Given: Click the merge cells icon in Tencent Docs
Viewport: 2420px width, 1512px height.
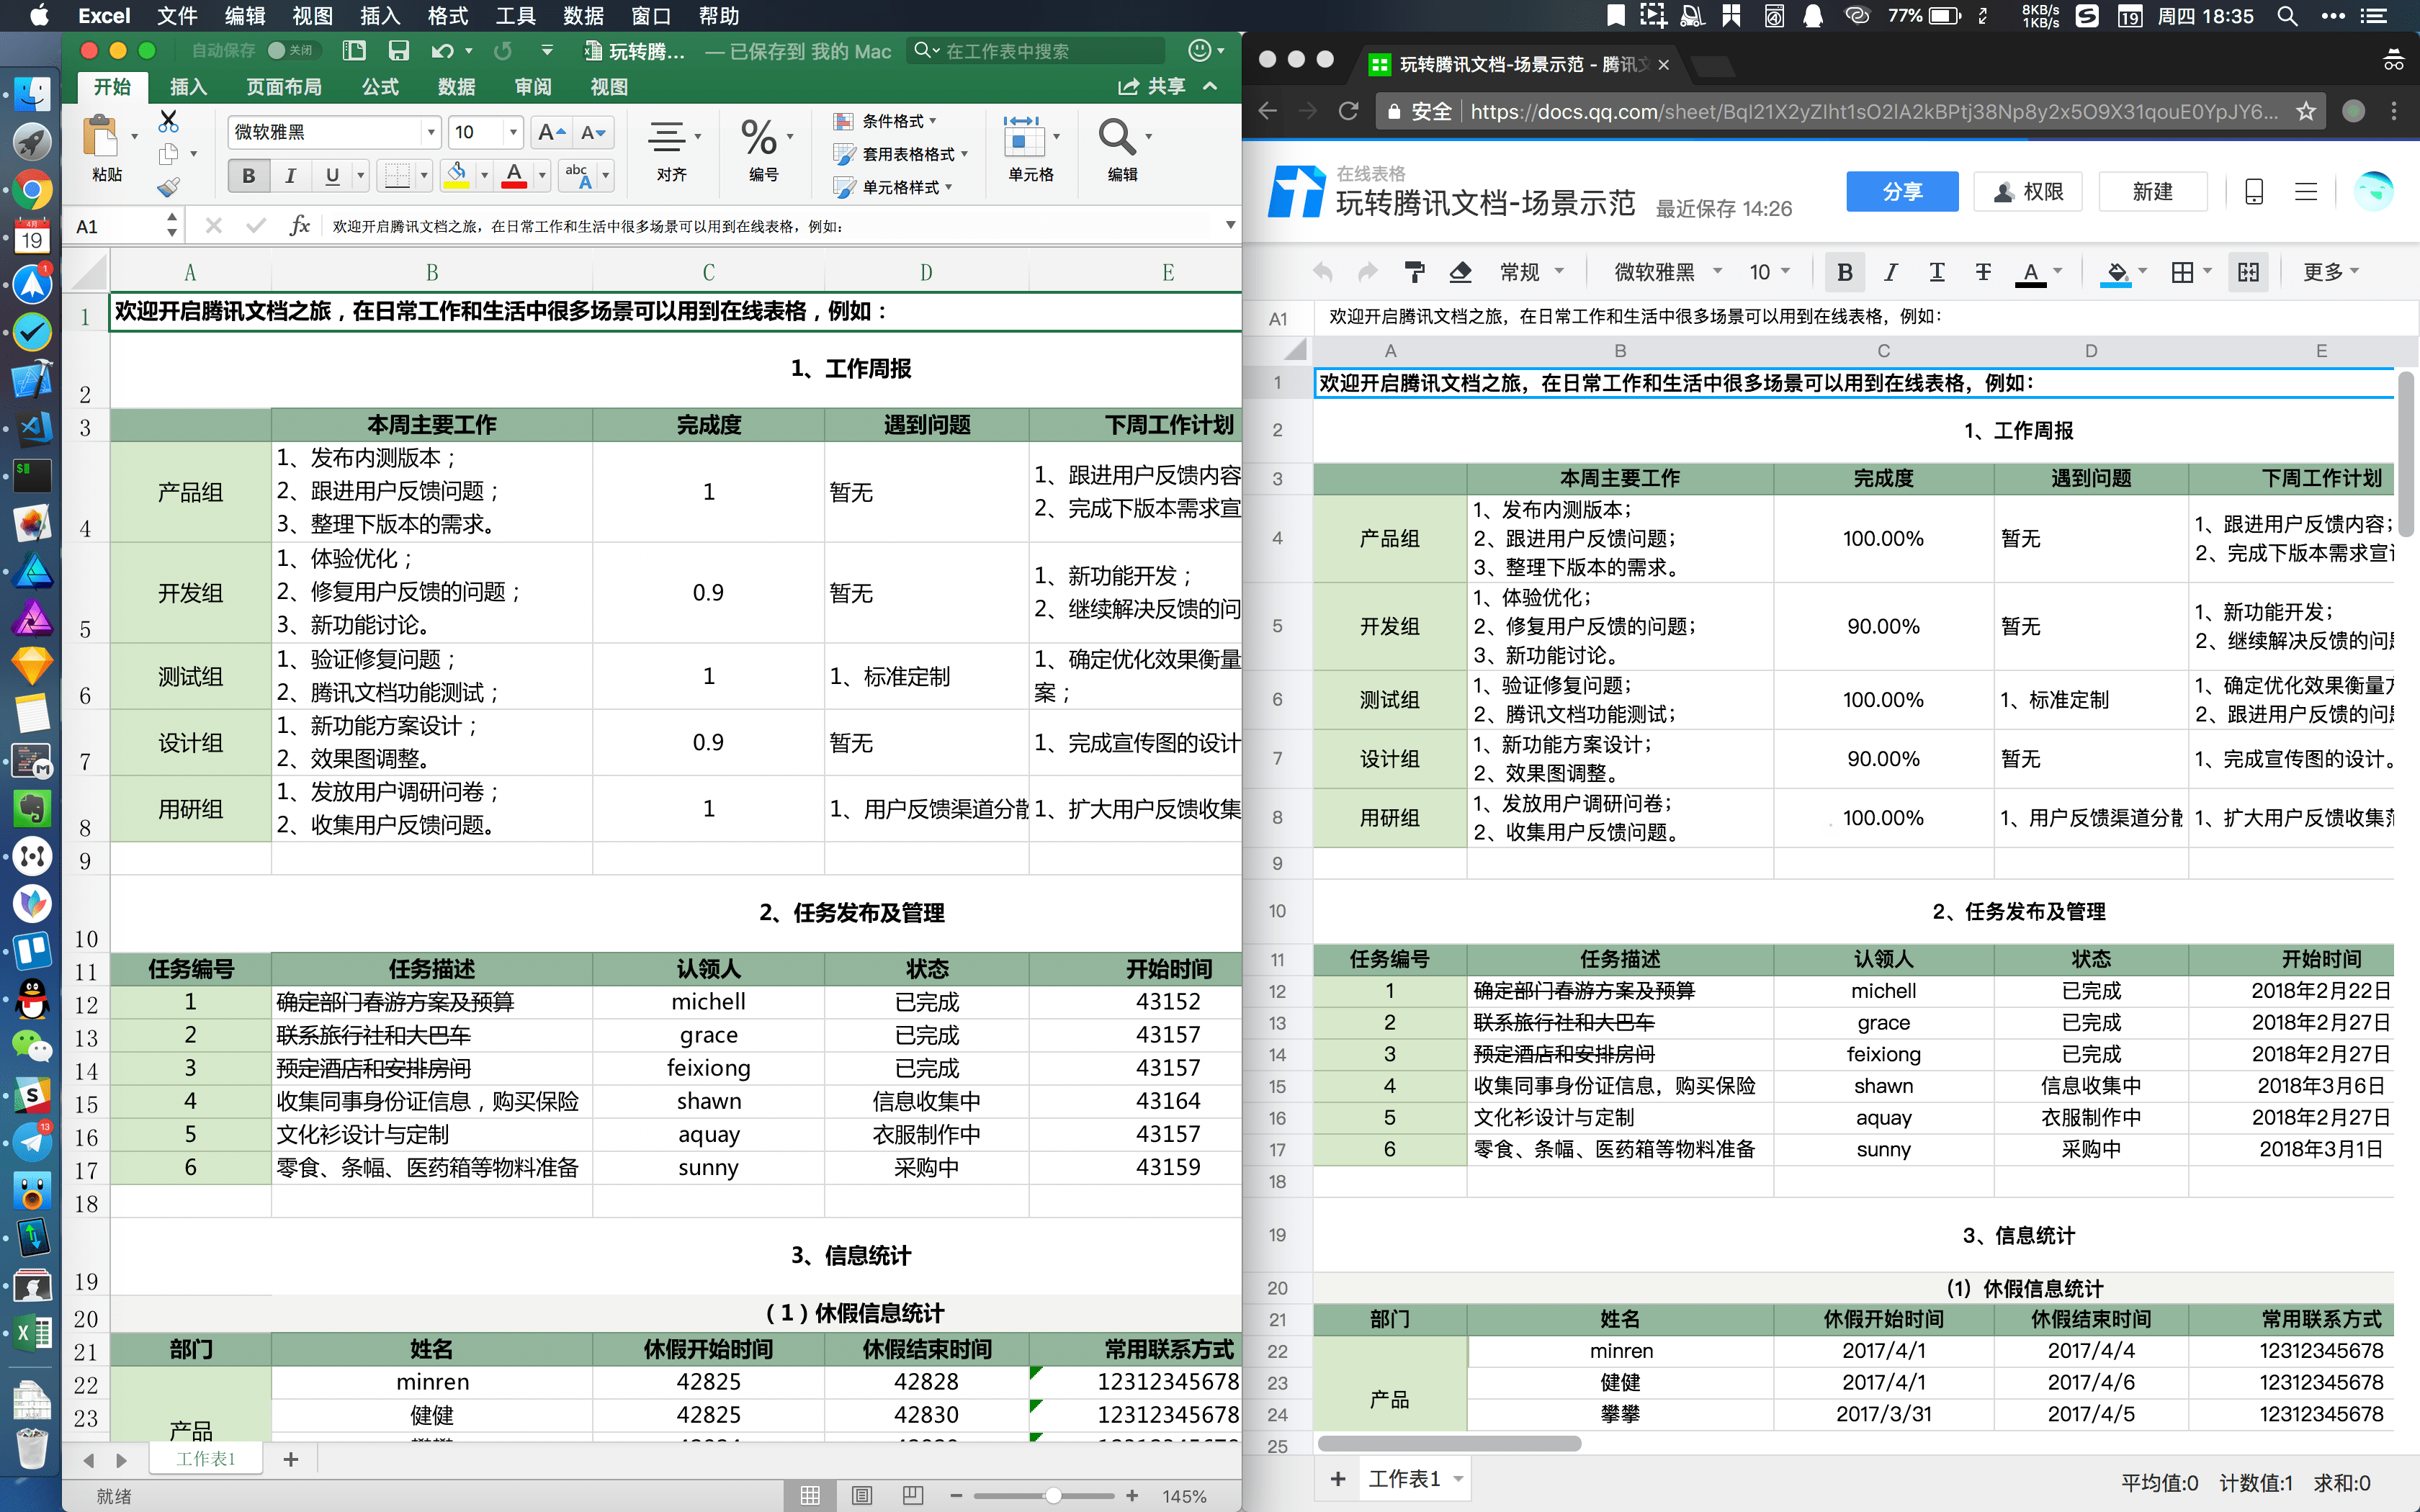Looking at the screenshot, I should click(2248, 272).
